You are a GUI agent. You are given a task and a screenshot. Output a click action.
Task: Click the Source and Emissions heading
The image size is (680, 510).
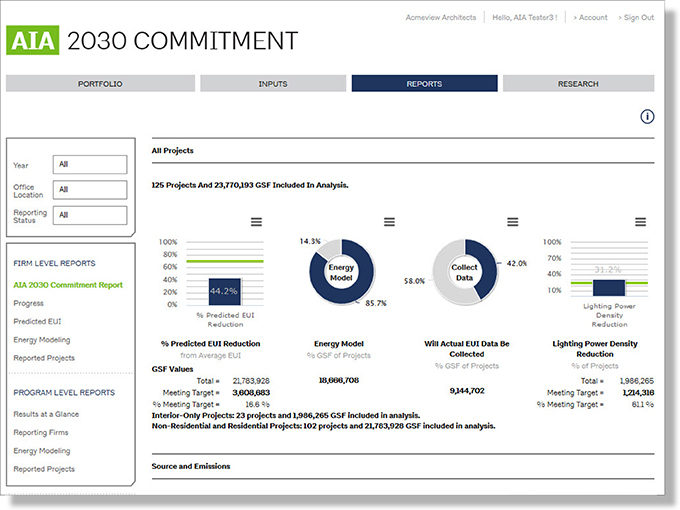191,466
